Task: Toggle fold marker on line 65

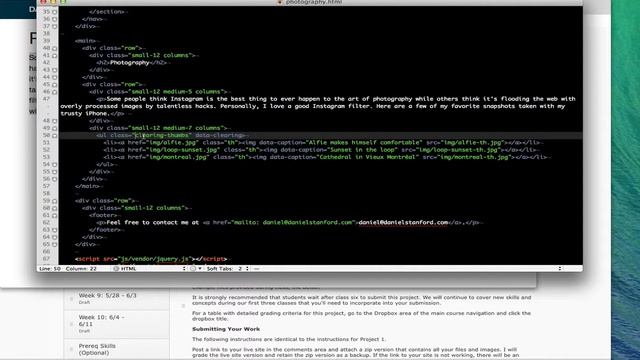Action: [54, 244]
